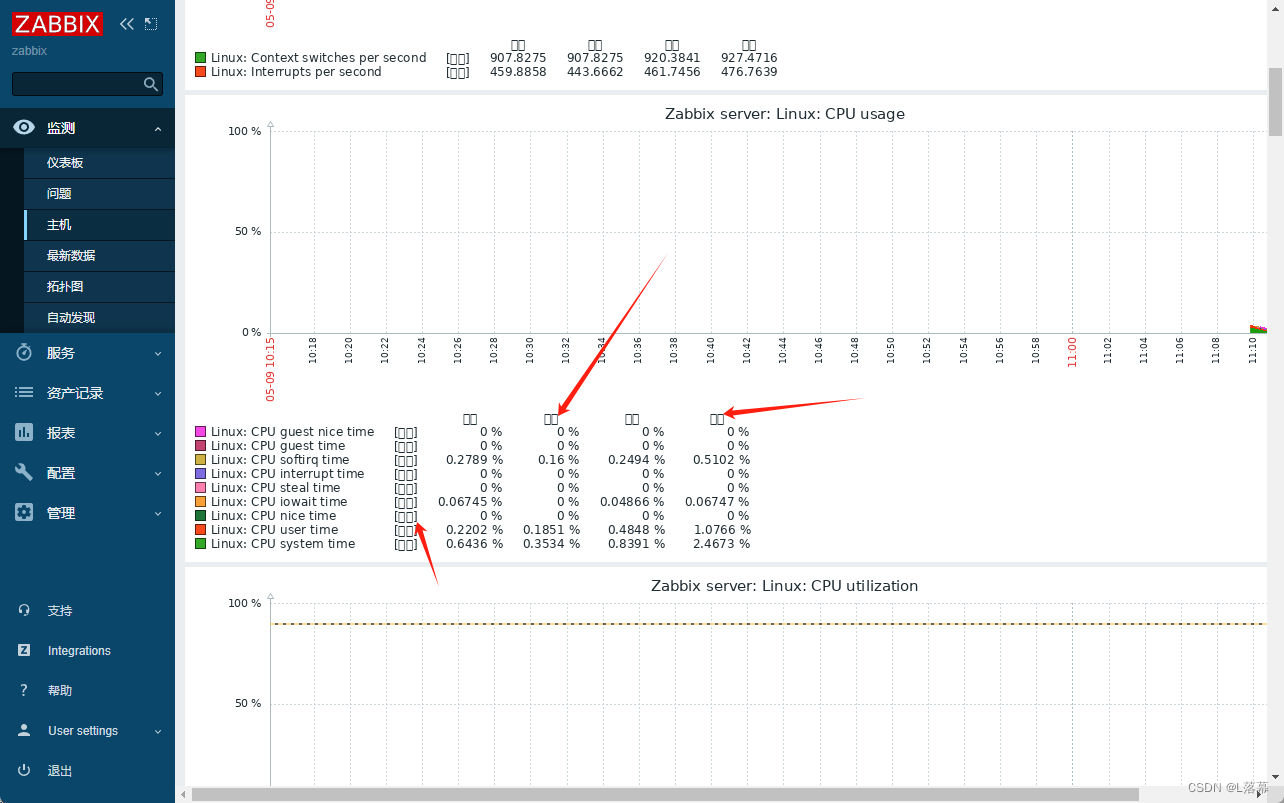The width and height of the screenshot is (1284, 803).
Task: Click the 服务 menu label
Action: pos(61,353)
